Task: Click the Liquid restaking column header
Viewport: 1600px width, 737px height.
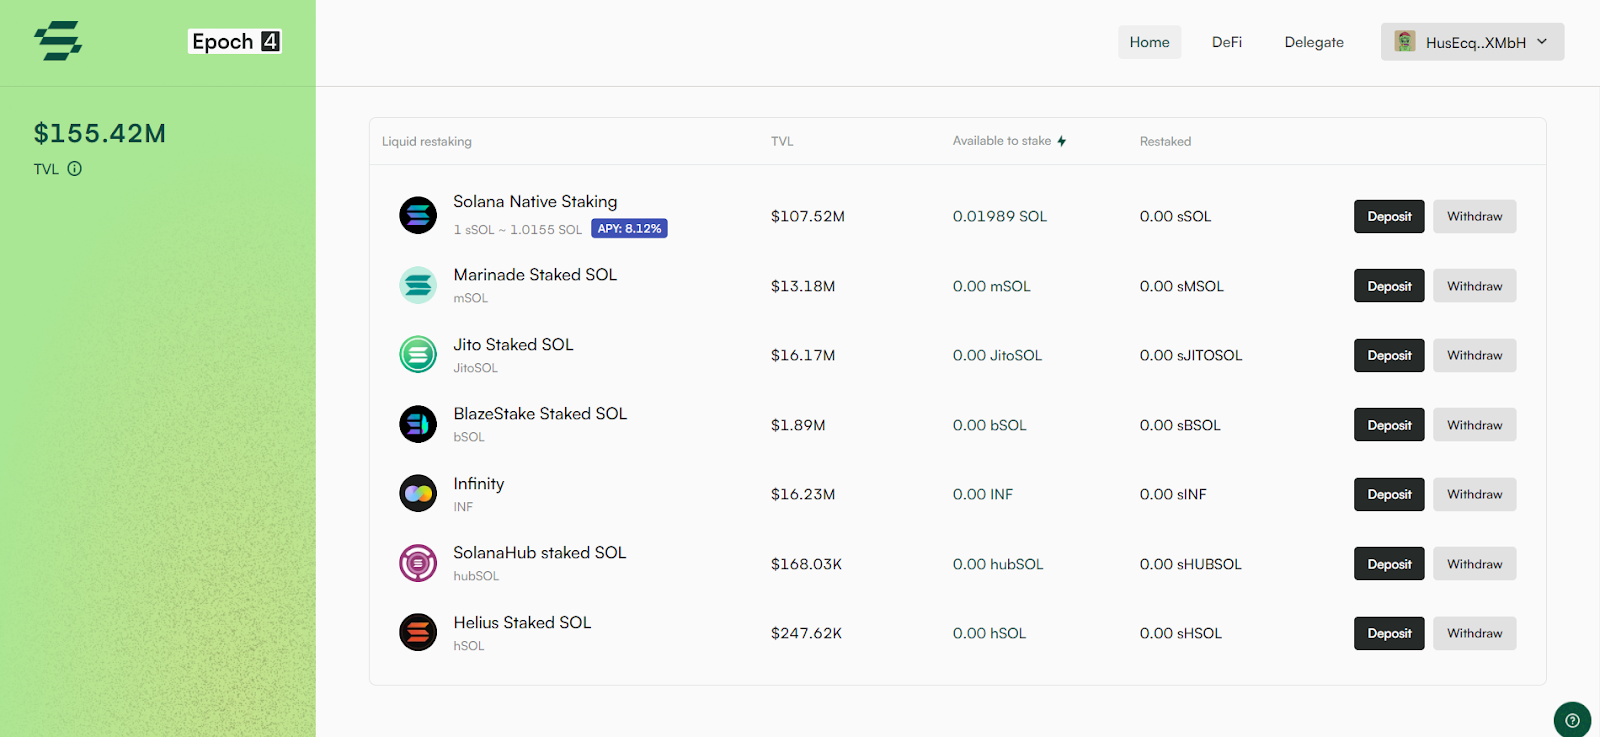Action: coord(427,141)
